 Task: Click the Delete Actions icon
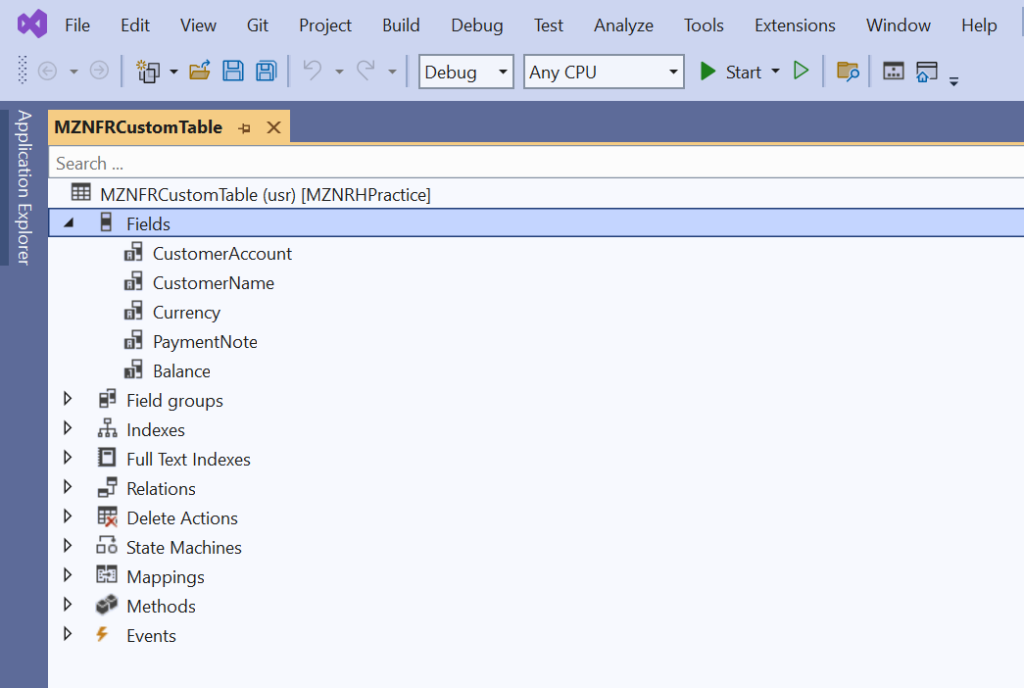(x=107, y=517)
